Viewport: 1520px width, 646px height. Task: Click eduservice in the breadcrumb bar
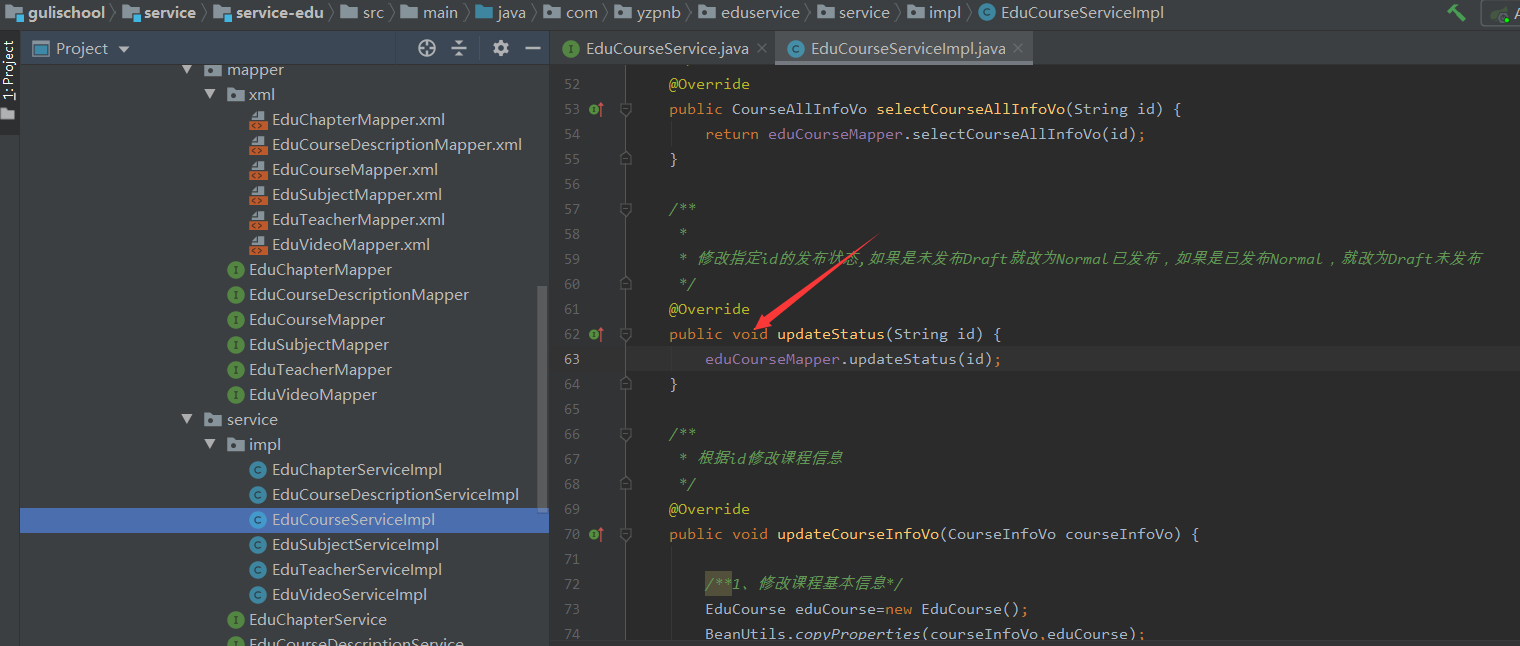click(x=749, y=12)
